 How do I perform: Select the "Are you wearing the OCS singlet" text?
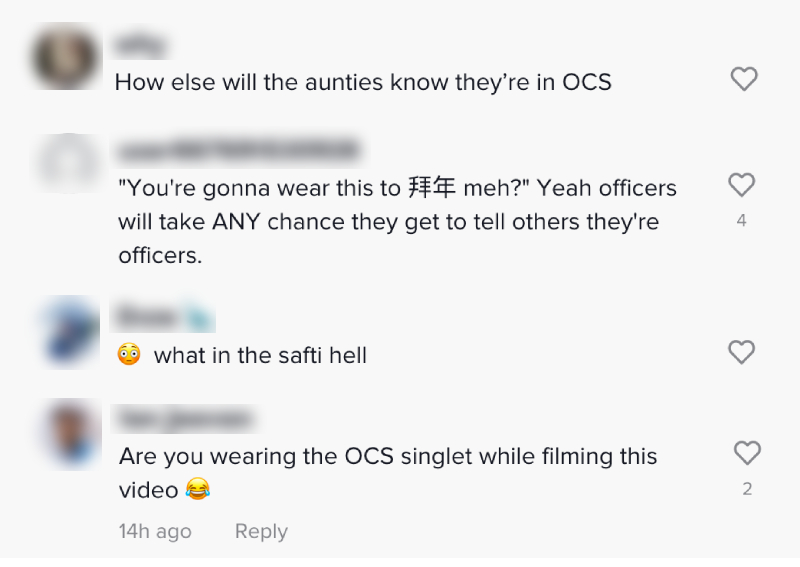388,457
